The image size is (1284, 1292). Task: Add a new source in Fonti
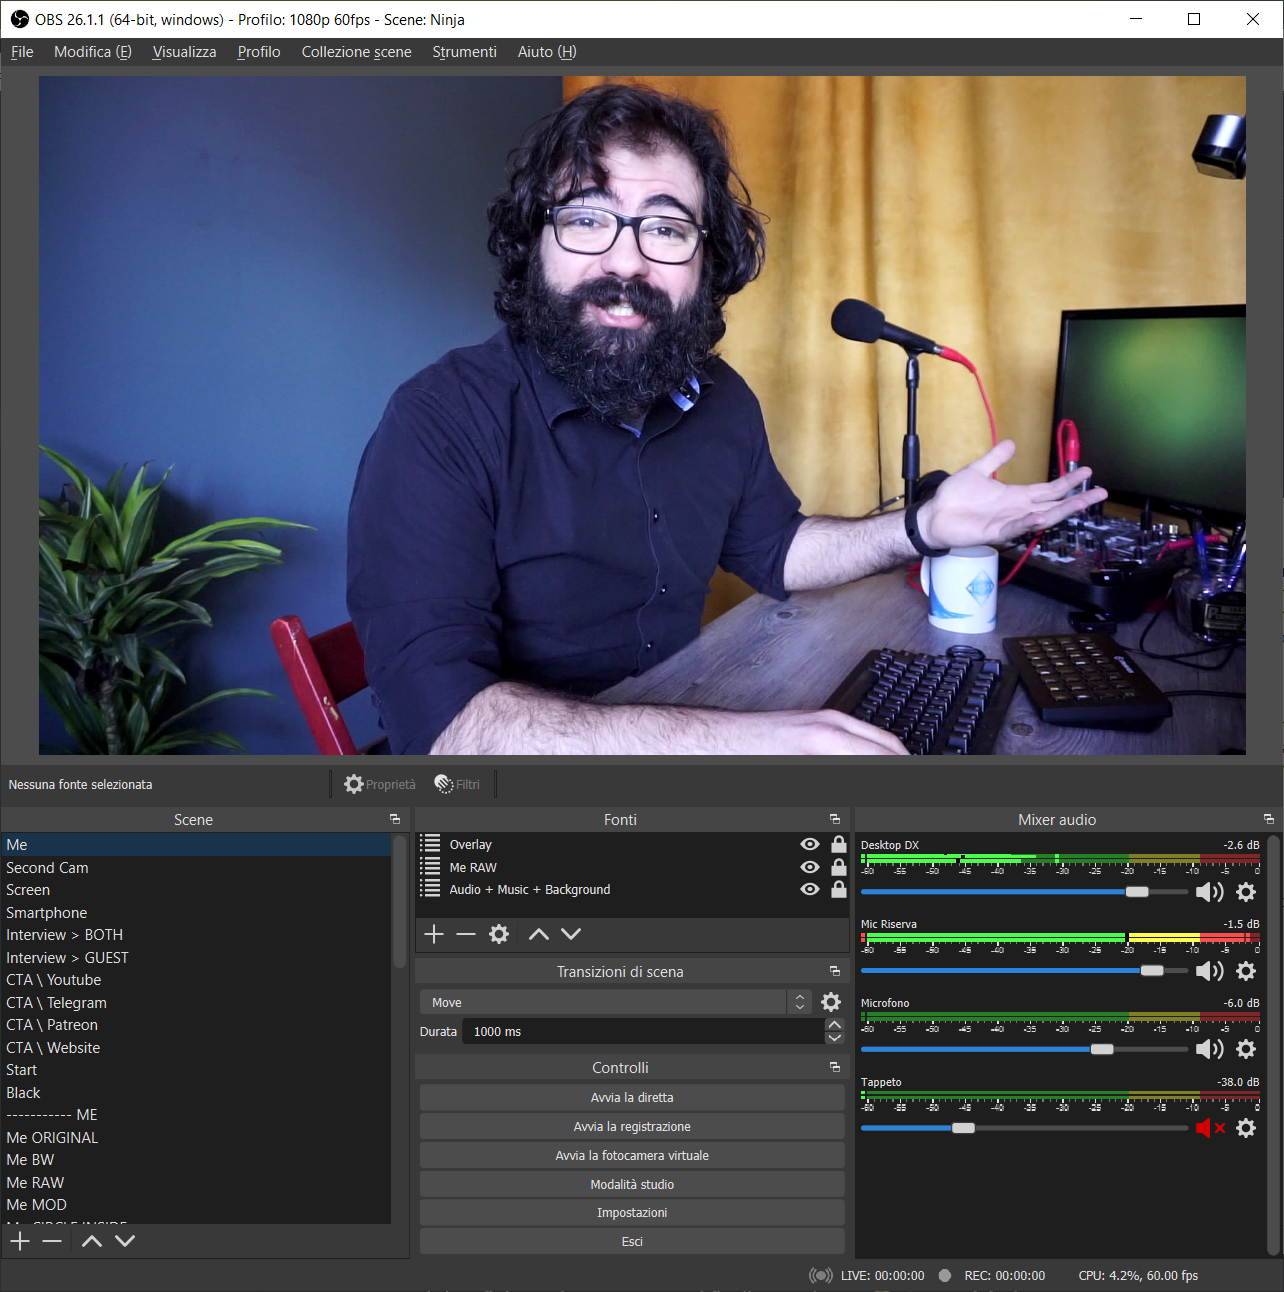tap(434, 934)
